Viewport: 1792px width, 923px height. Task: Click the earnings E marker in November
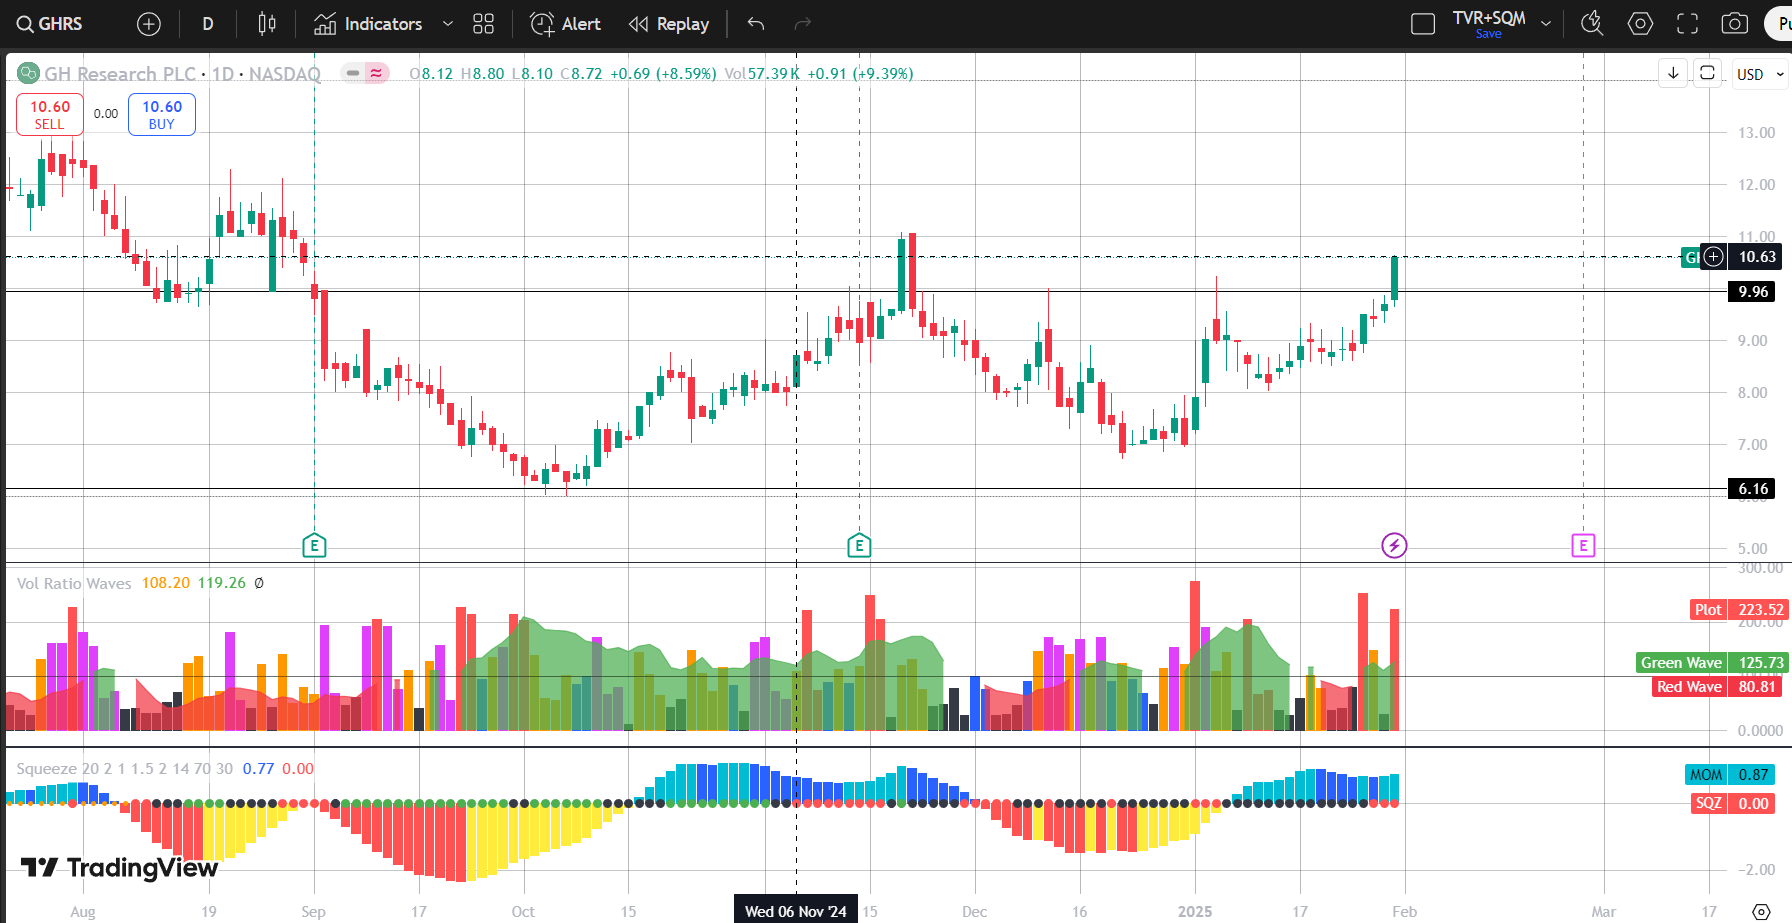[x=859, y=545]
